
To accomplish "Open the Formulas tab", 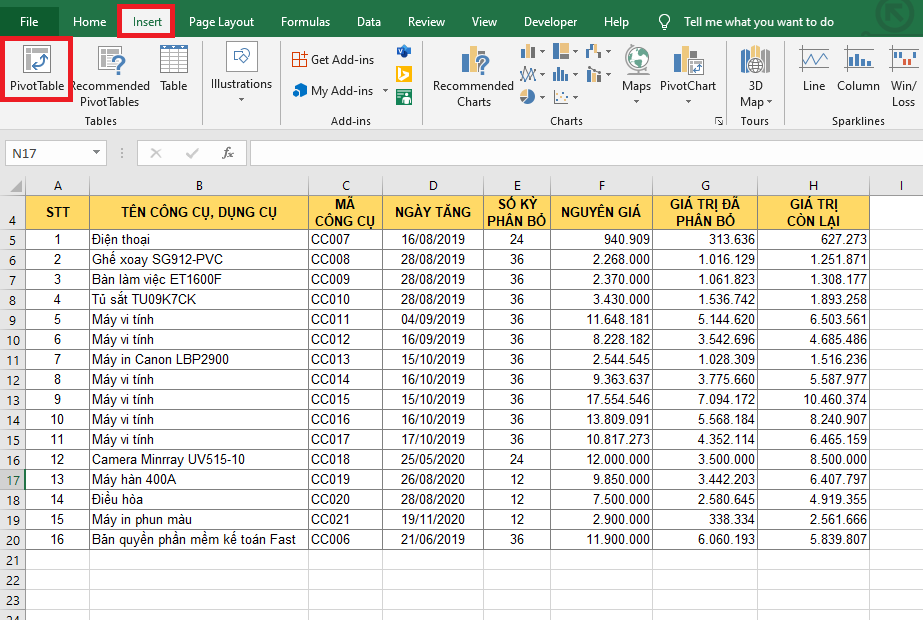I will pos(305,22).
